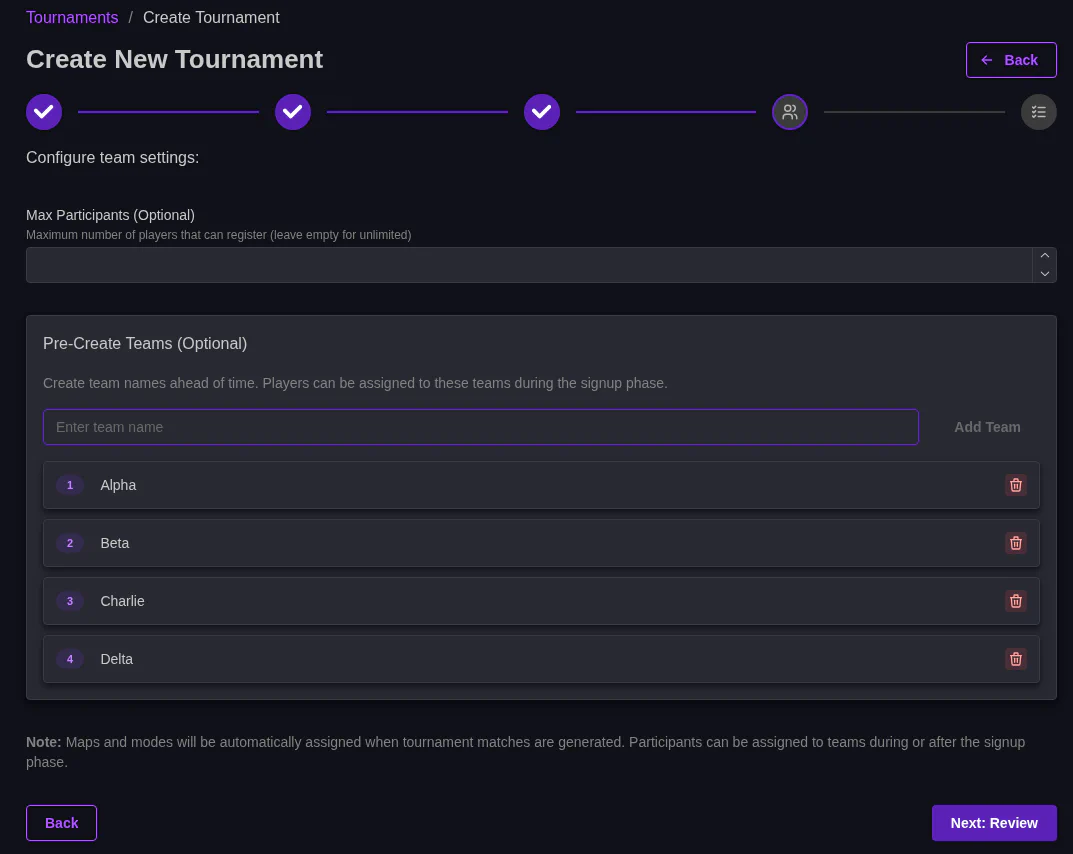Decrement Max Participants using the down arrow
The image size is (1073, 854).
1045,275
